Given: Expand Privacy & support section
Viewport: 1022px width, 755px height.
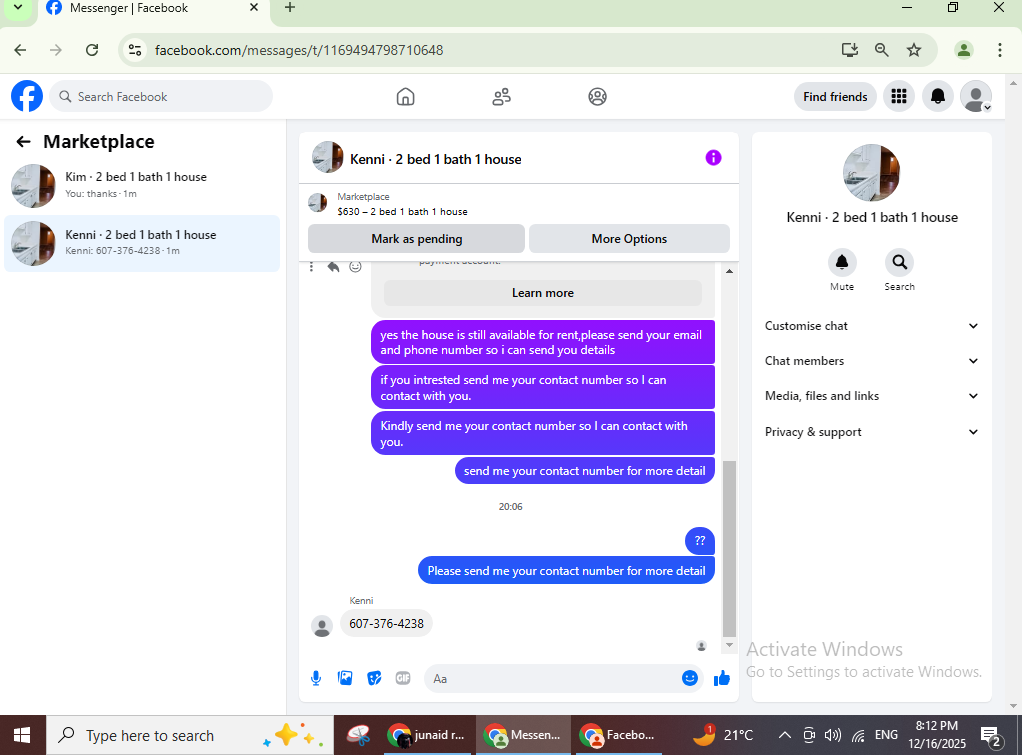Looking at the screenshot, I should pyautogui.click(x=871, y=432).
